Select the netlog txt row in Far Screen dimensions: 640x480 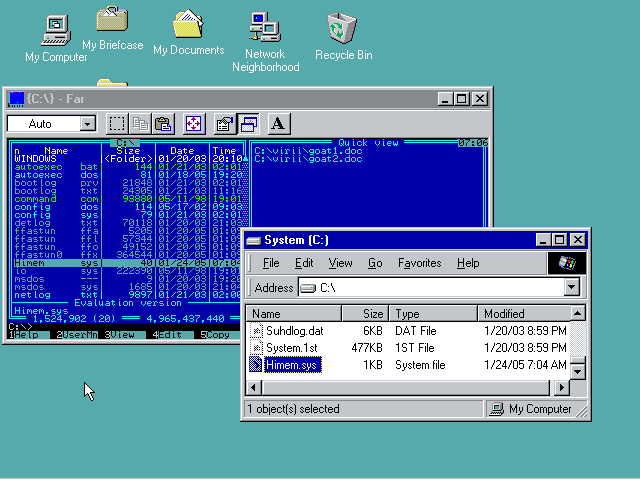[x=128, y=295]
